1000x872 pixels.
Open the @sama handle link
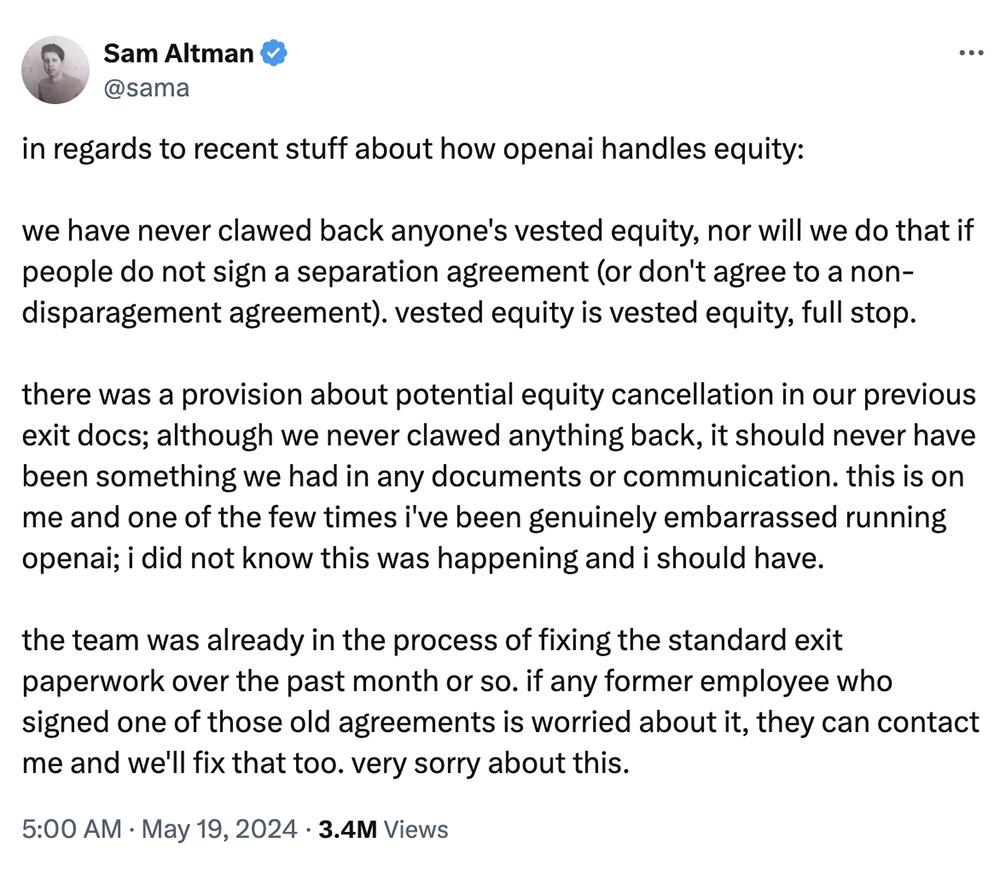coord(146,88)
